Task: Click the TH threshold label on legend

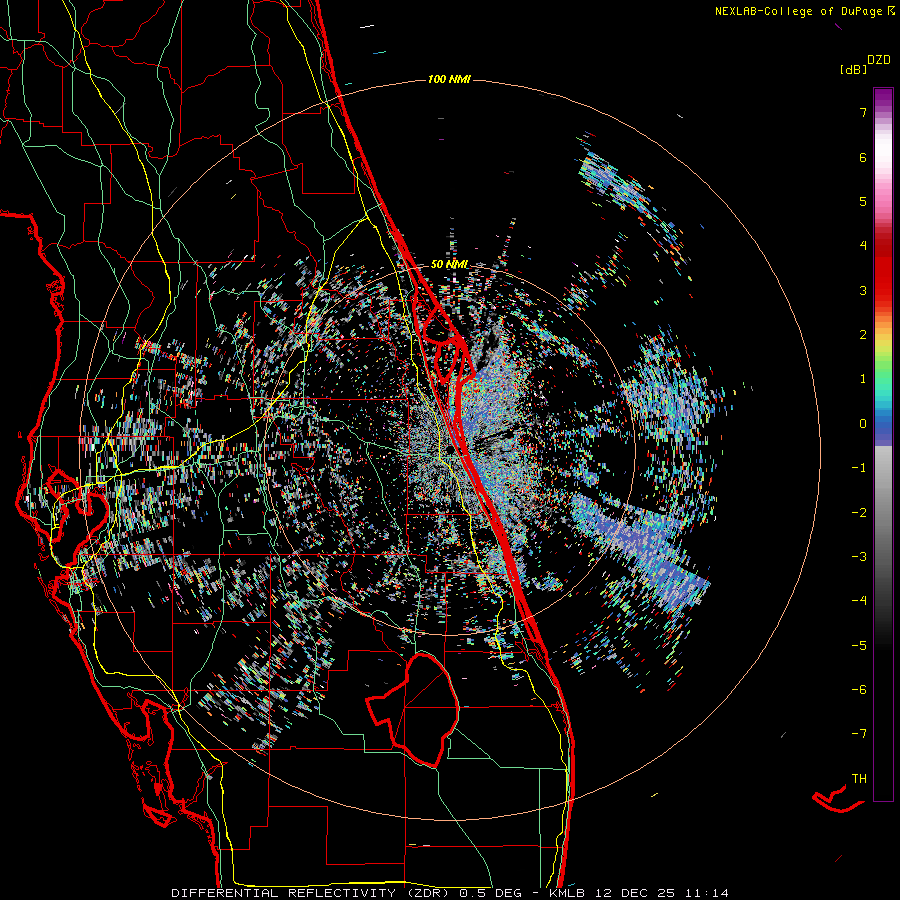Action: pyautogui.click(x=859, y=778)
